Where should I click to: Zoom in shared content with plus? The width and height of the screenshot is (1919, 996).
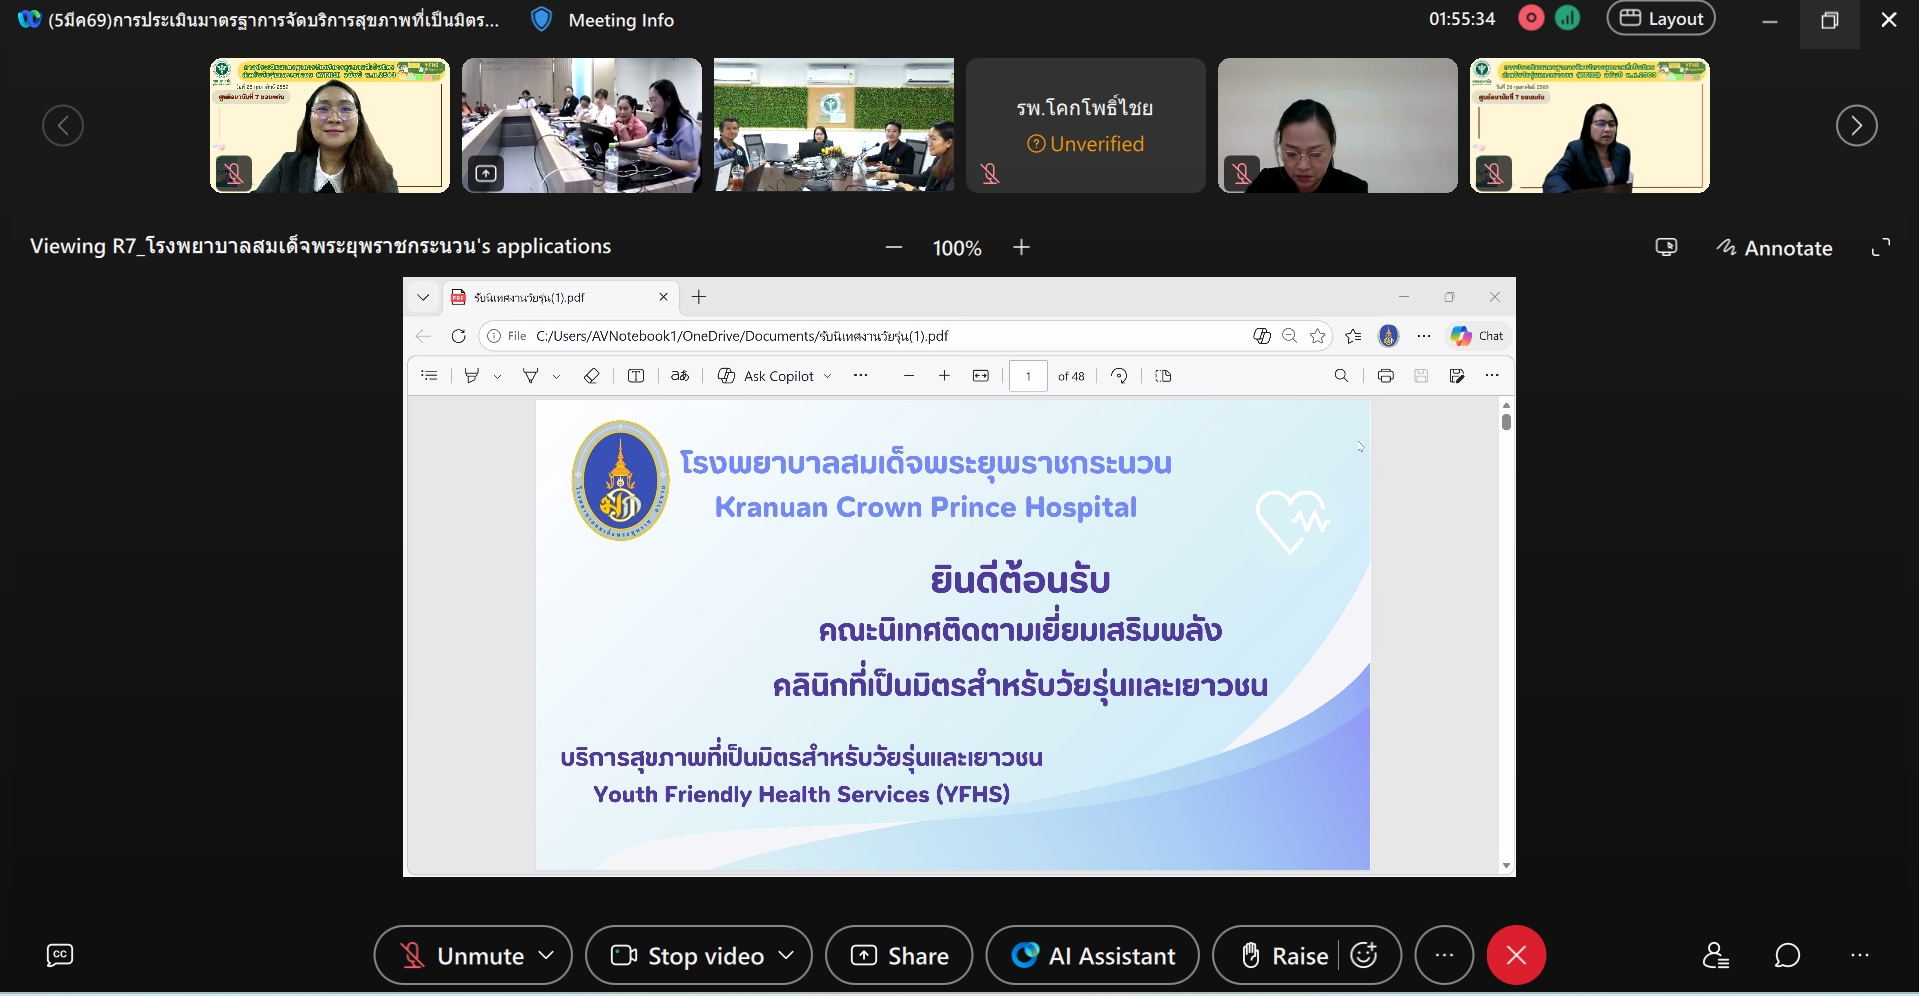point(1021,247)
